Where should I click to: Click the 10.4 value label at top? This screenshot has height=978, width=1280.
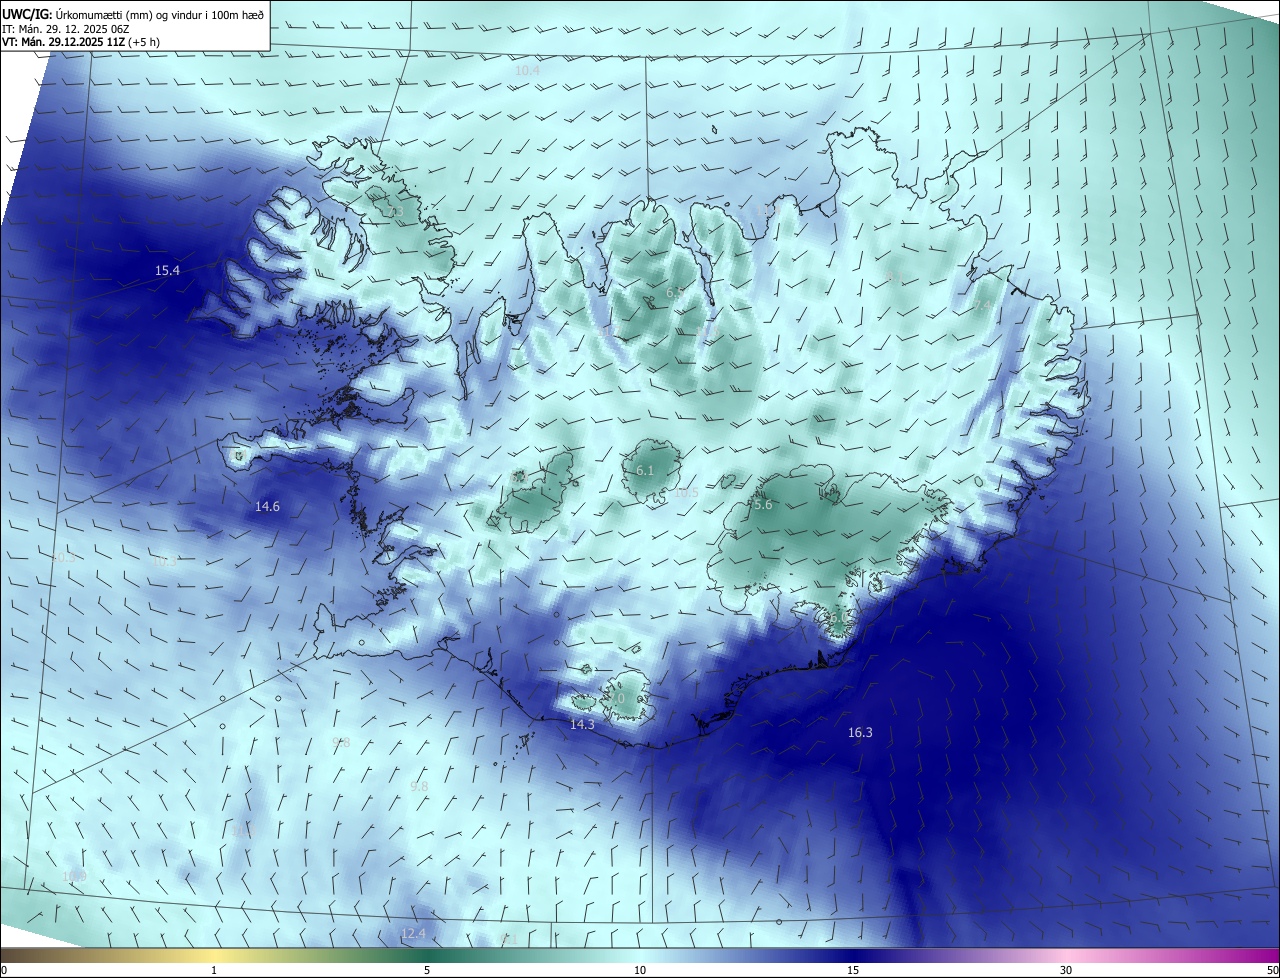[x=527, y=71]
